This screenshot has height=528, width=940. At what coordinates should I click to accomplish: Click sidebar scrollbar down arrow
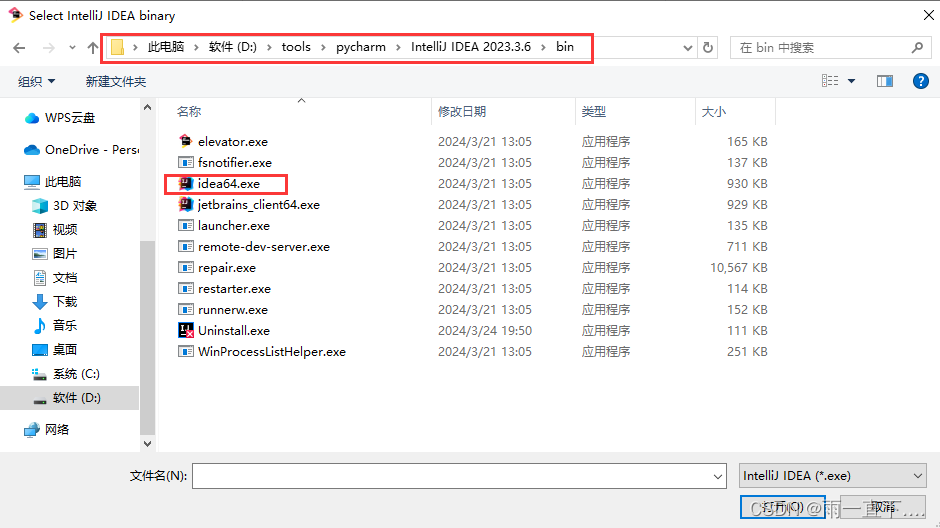(x=147, y=443)
